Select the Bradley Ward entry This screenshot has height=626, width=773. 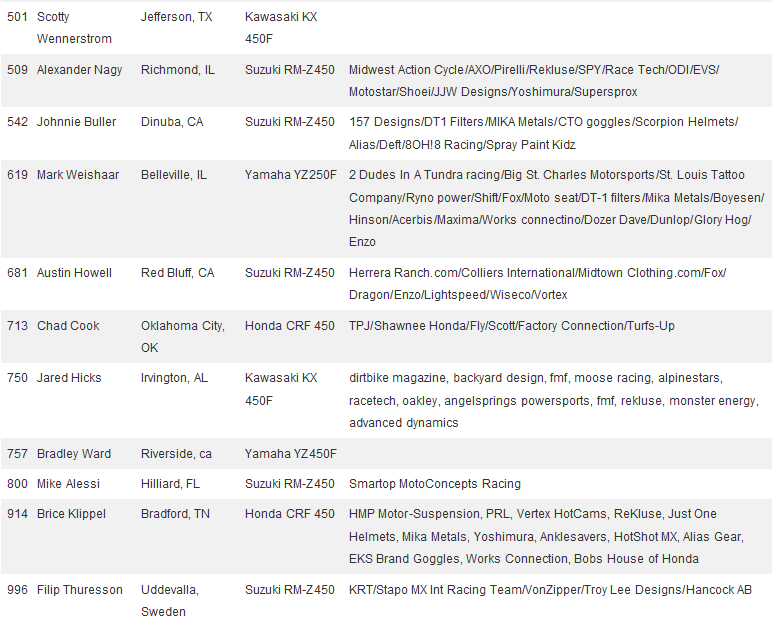(x=74, y=454)
